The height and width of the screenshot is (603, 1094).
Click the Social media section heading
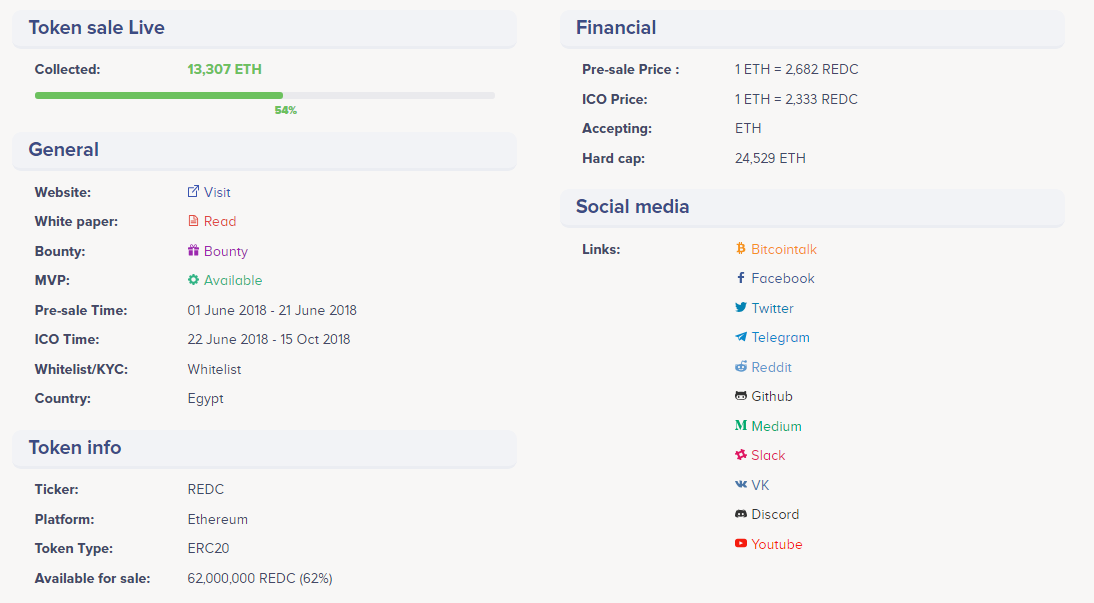[632, 207]
